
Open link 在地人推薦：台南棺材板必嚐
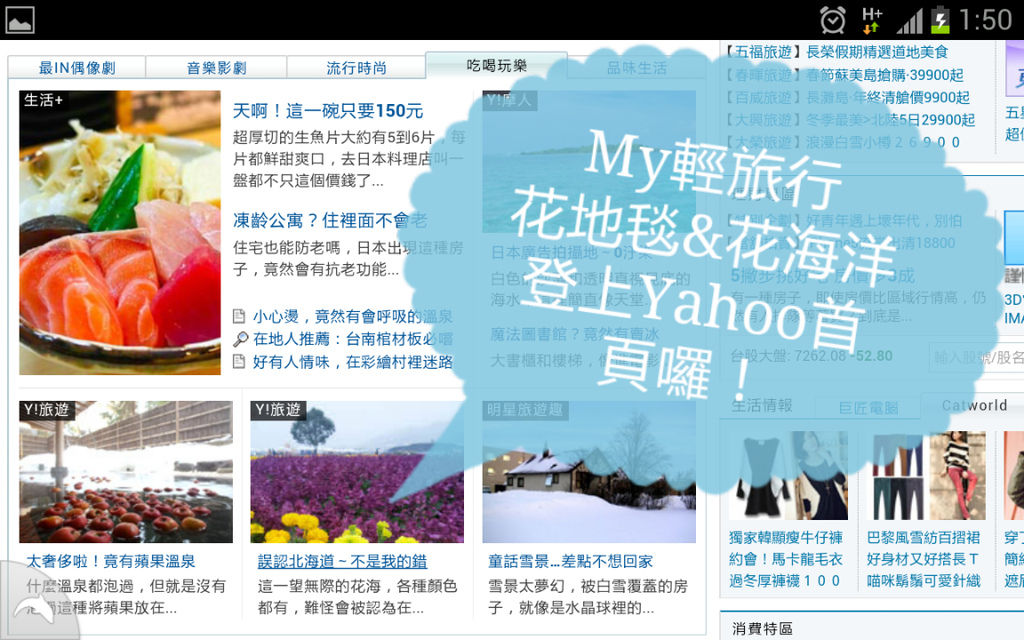click(x=353, y=339)
